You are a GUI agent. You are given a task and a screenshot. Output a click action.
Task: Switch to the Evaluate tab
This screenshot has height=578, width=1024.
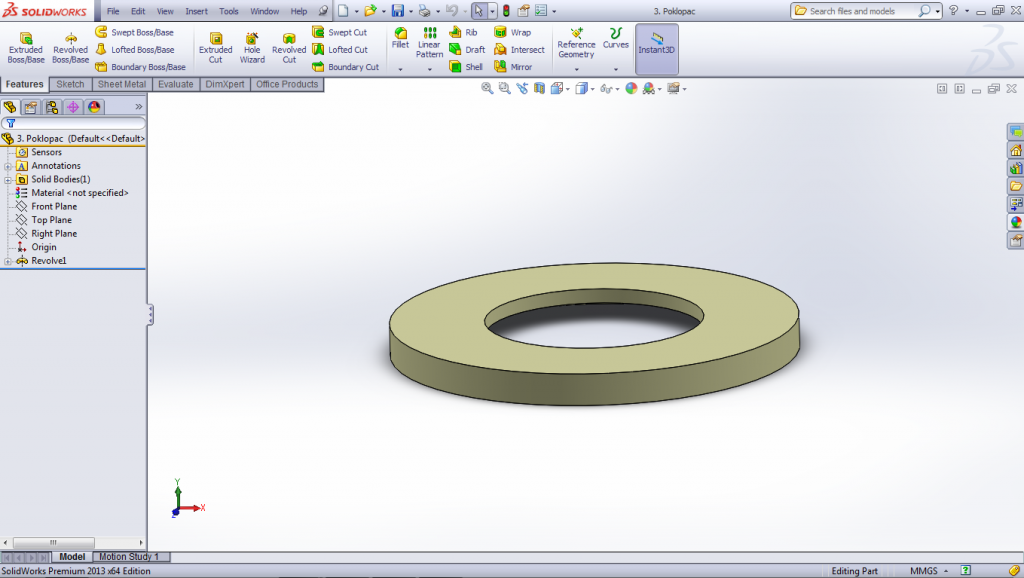tap(176, 84)
